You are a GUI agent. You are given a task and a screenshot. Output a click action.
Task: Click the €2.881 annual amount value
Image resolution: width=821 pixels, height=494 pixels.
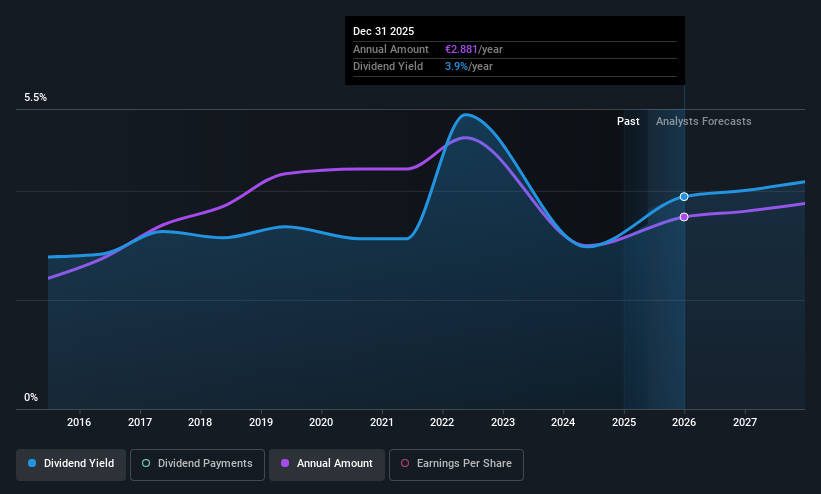tap(461, 49)
